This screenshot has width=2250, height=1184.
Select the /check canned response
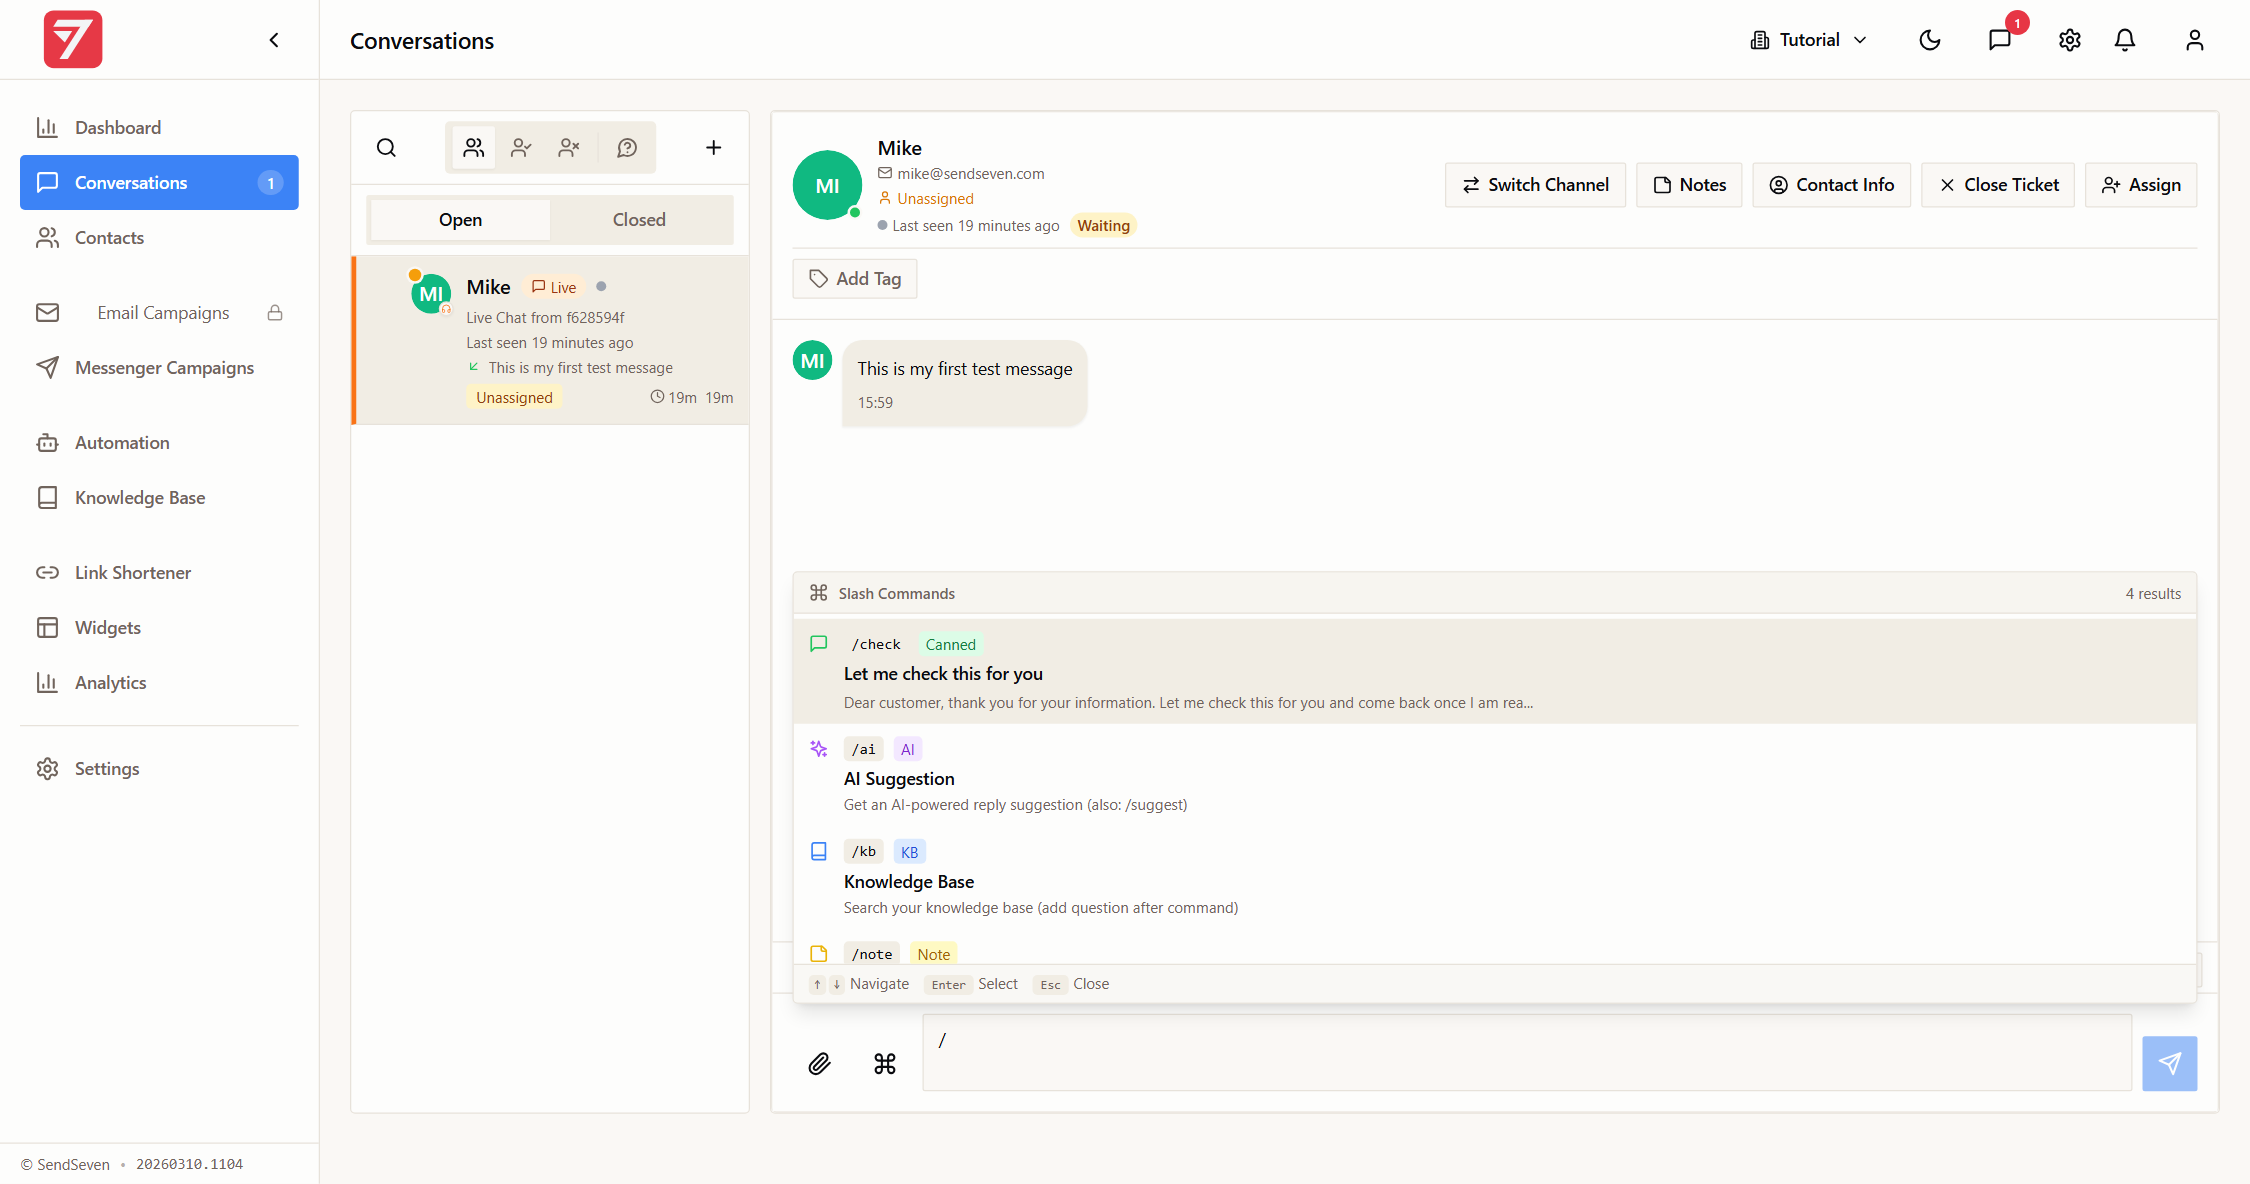click(1495, 672)
